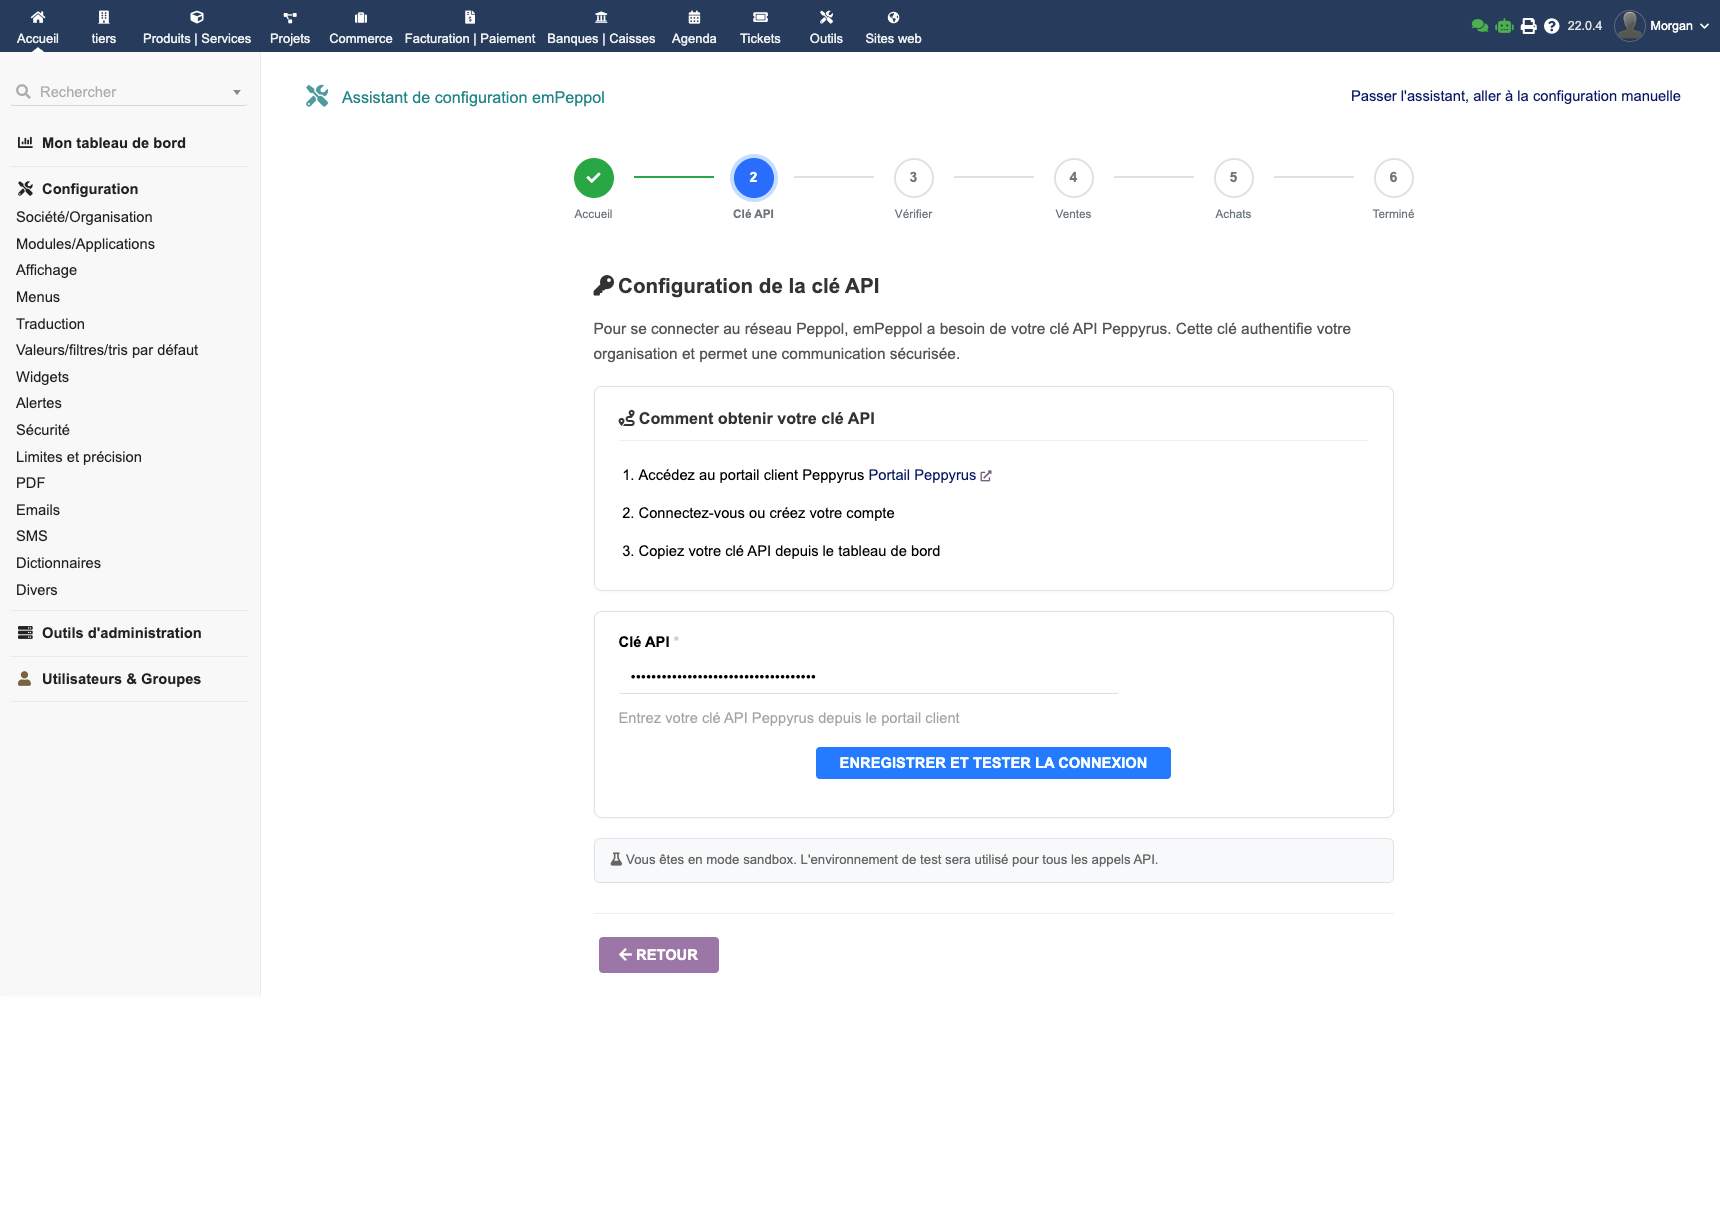
Task: Click the Projets network icon
Action: [290, 17]
